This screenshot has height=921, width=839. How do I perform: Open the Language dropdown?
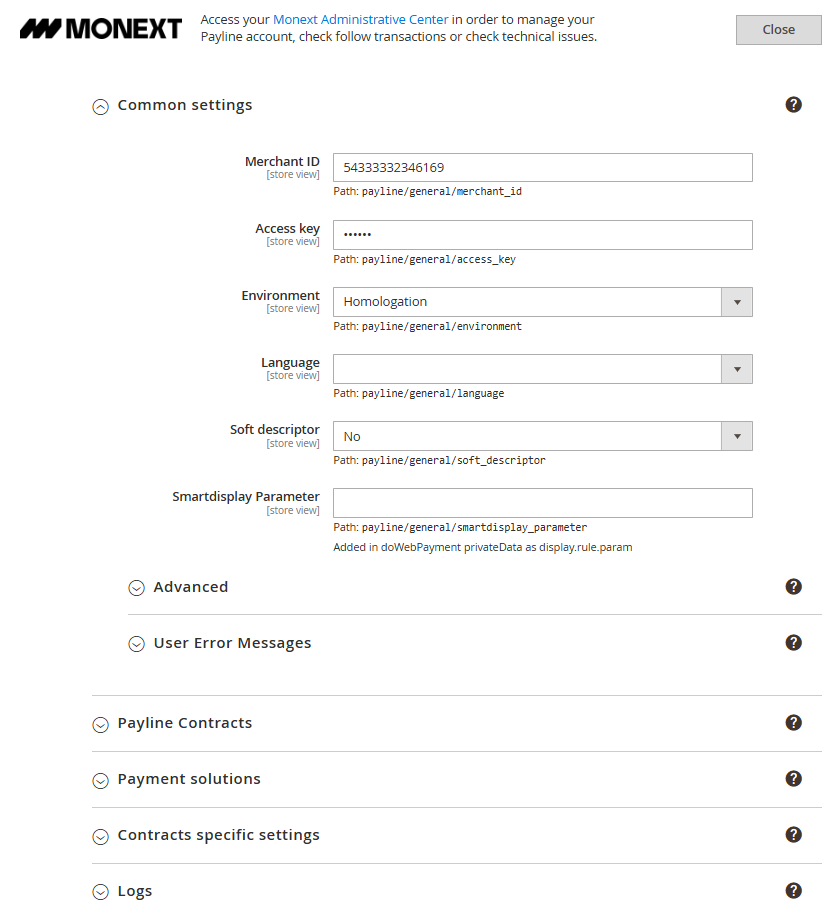[x=542, y=369]
